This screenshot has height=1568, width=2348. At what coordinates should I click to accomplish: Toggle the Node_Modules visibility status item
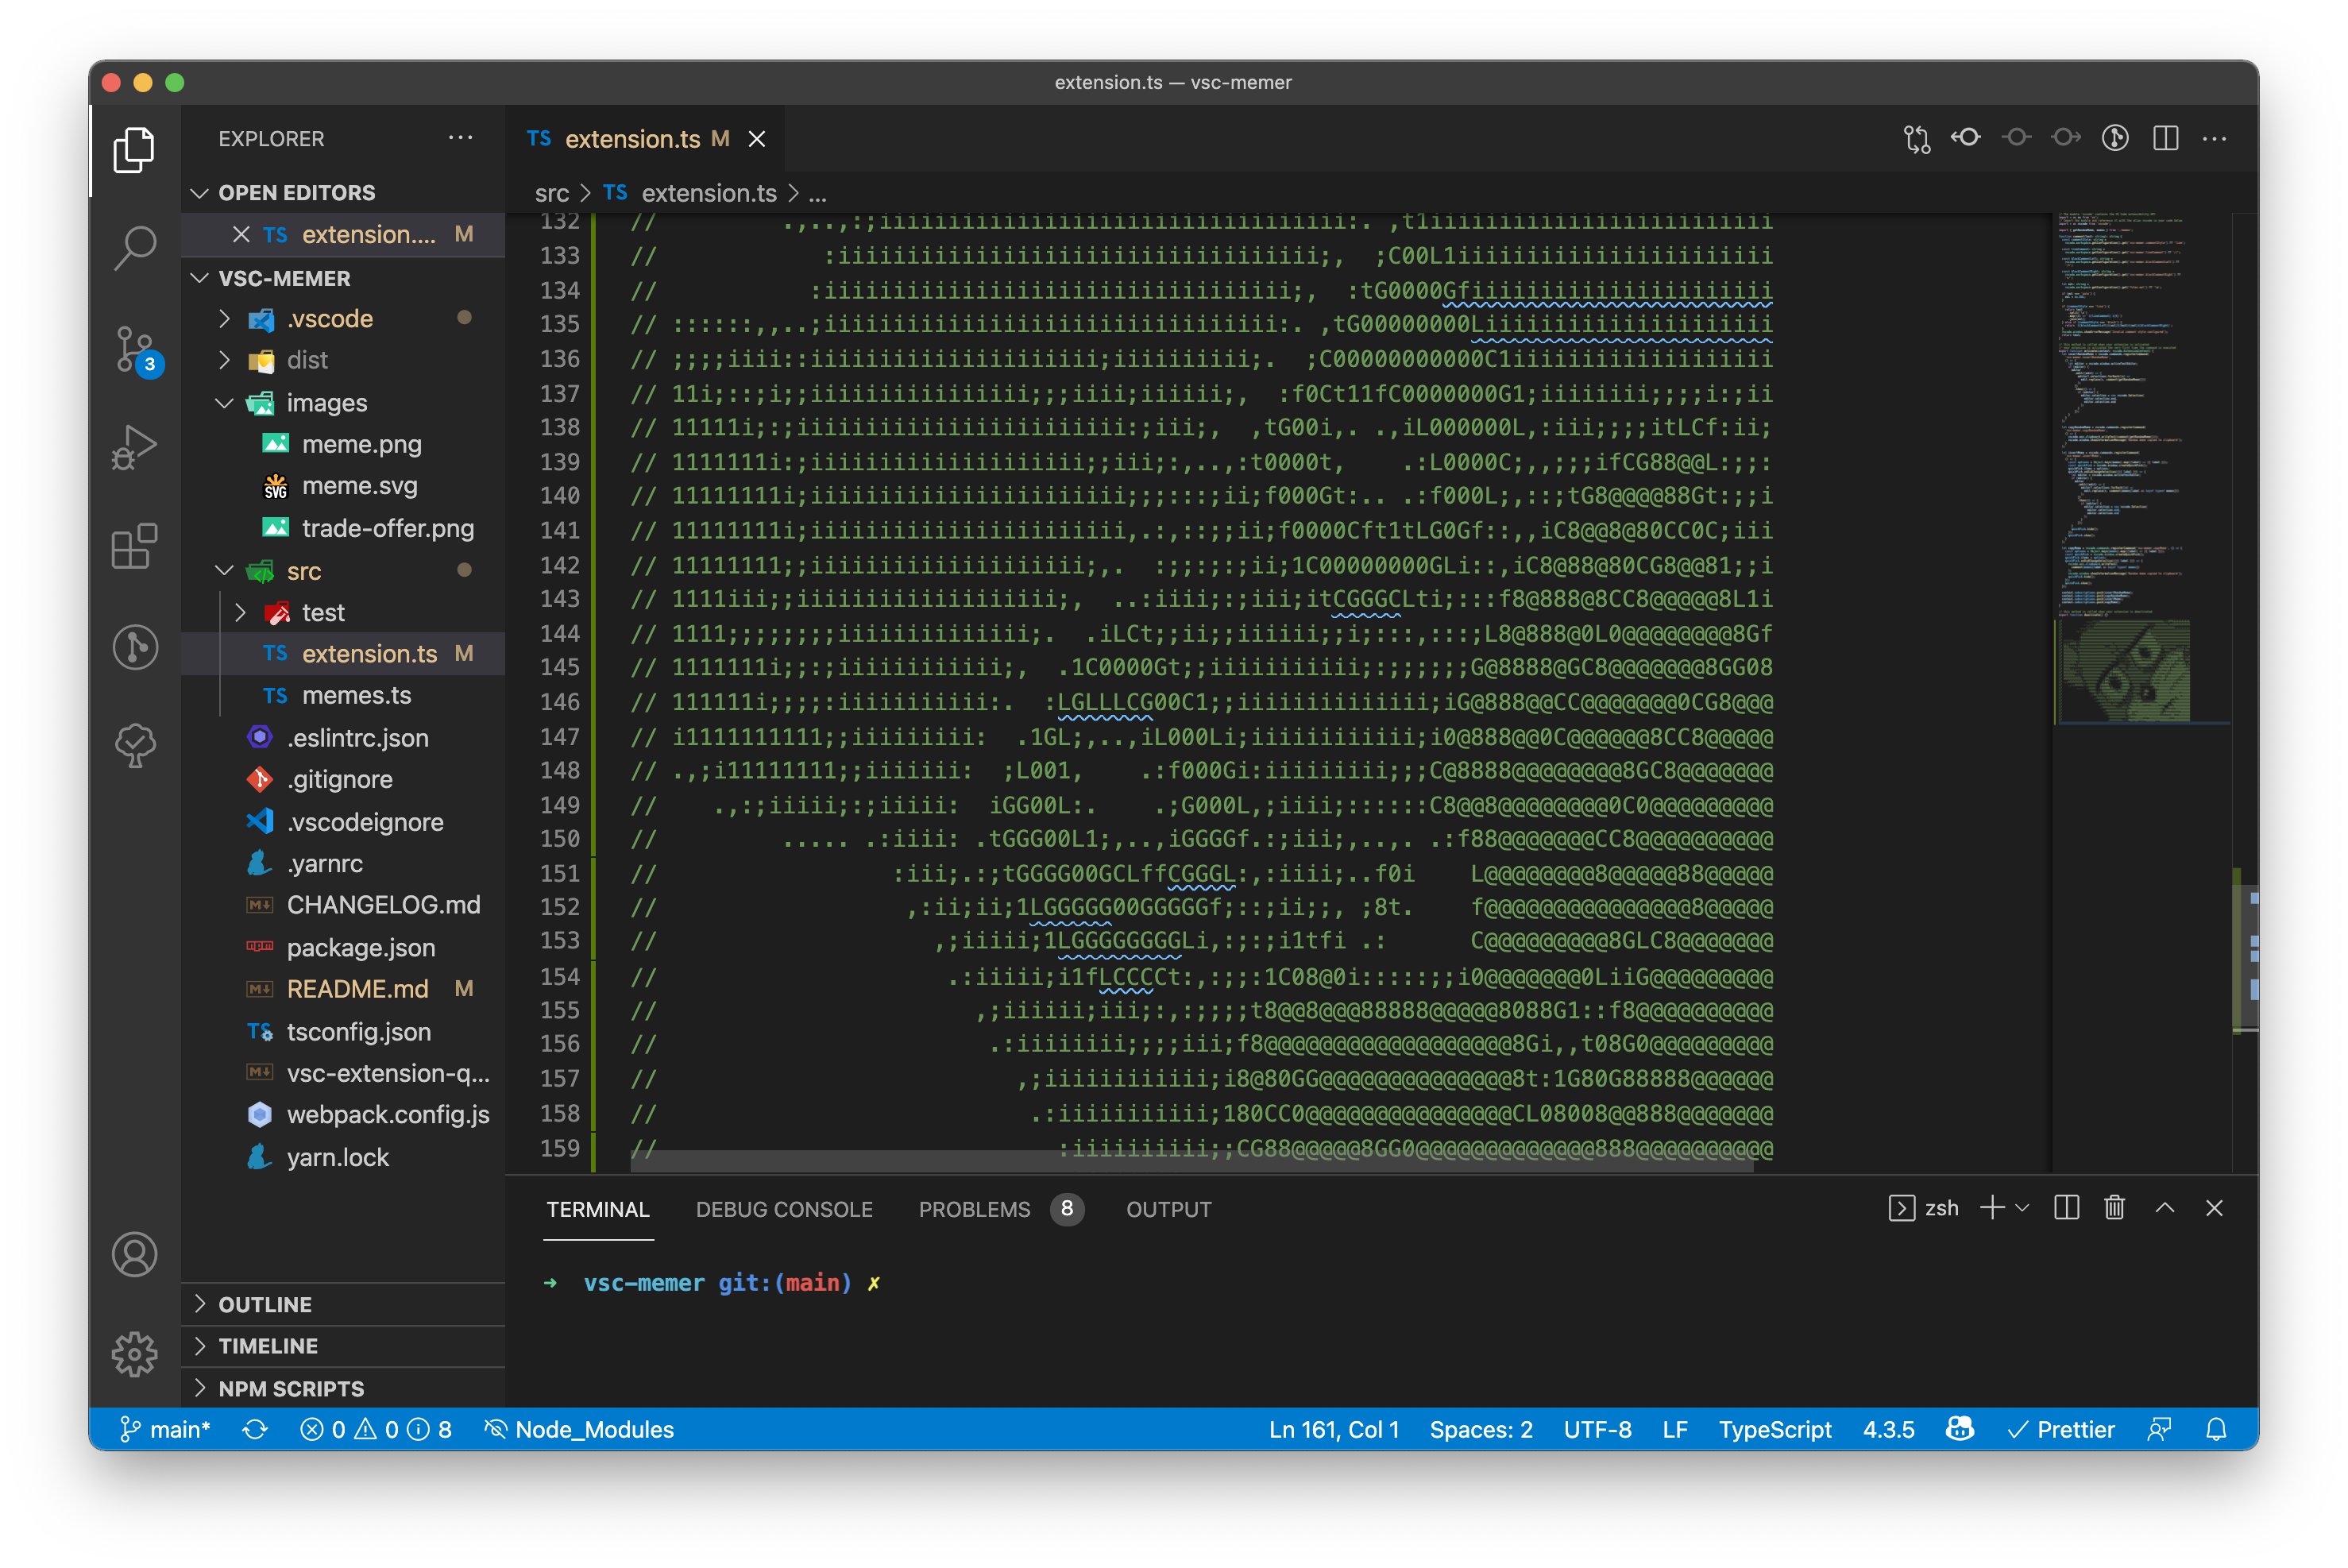click(x=579, y=1429)
